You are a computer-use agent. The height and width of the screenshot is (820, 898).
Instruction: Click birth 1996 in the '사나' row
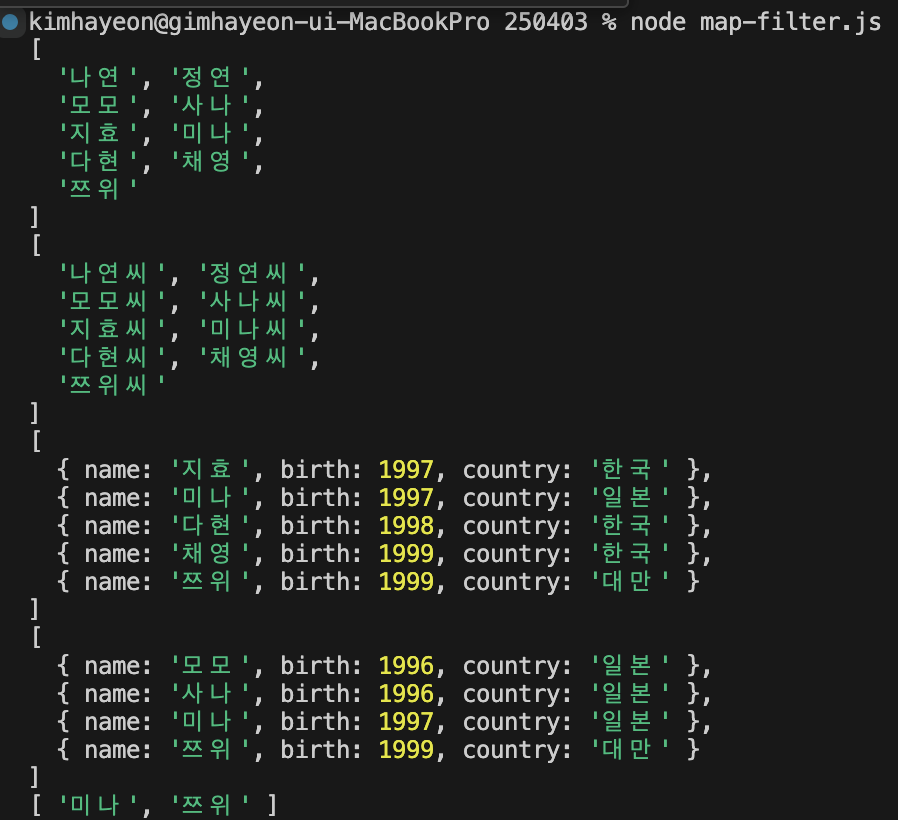pos(406,694)
